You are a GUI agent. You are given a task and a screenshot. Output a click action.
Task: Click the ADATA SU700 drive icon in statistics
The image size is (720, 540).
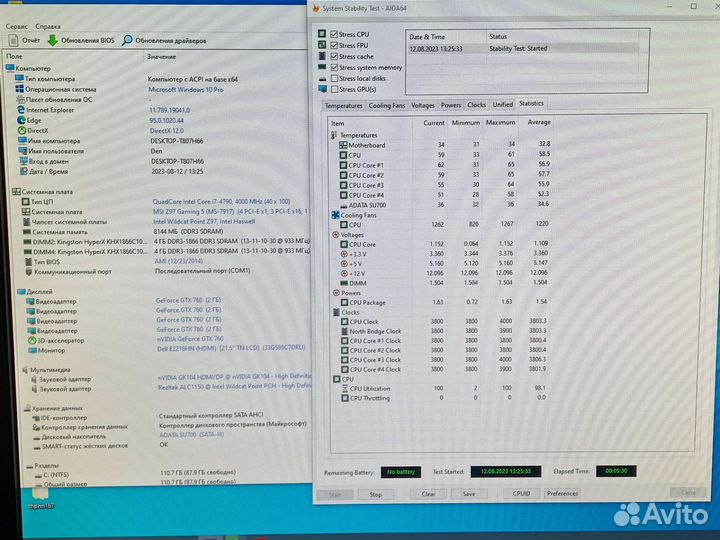pos(343,206)
